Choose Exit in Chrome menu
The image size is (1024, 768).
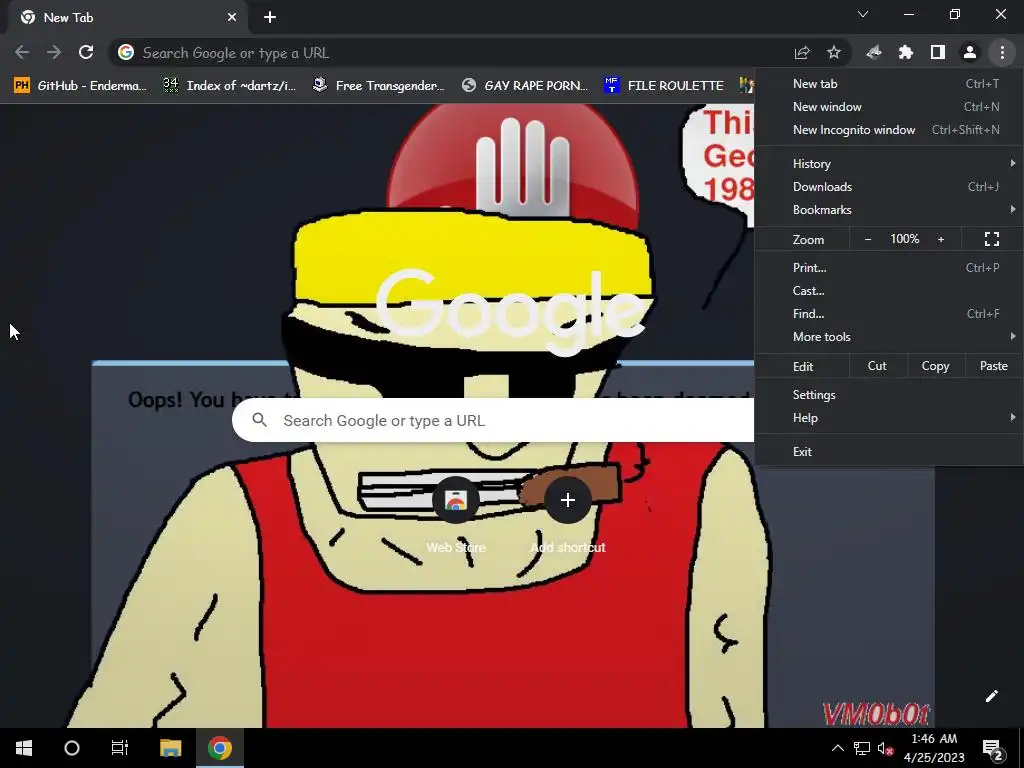coord(889,452)
